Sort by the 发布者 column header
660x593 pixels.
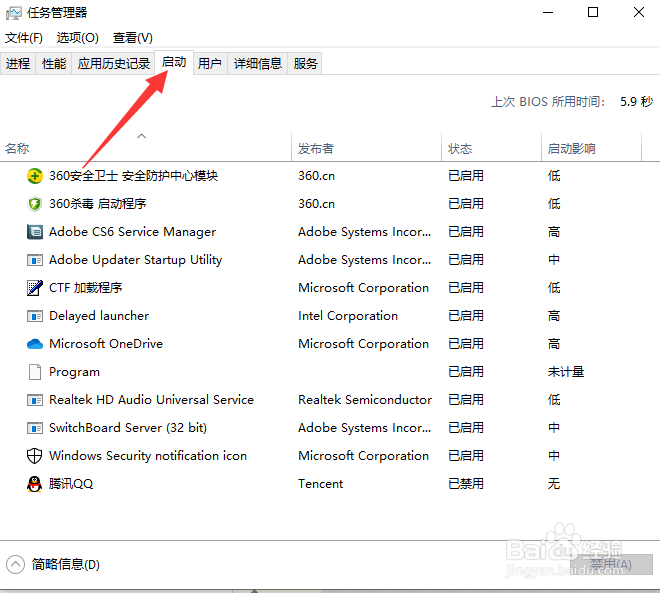point(366,147)
